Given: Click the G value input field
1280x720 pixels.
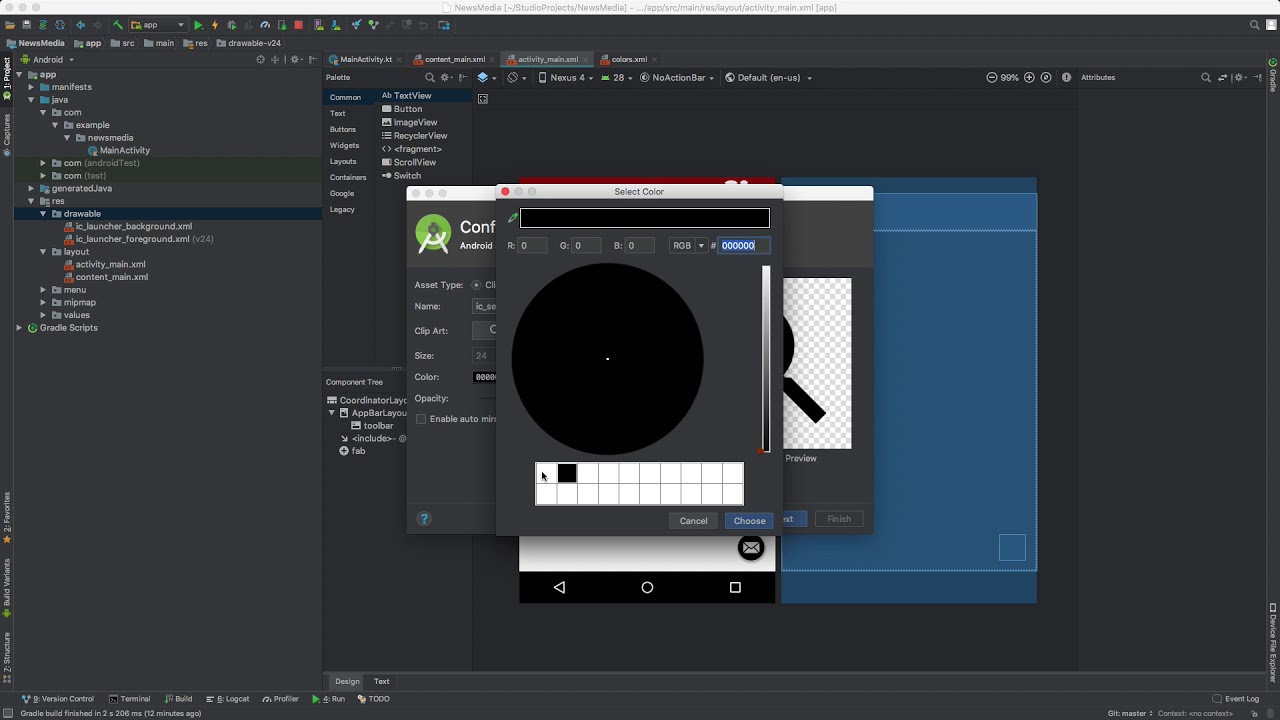Looking at the screenshot, I should point(586,245).
